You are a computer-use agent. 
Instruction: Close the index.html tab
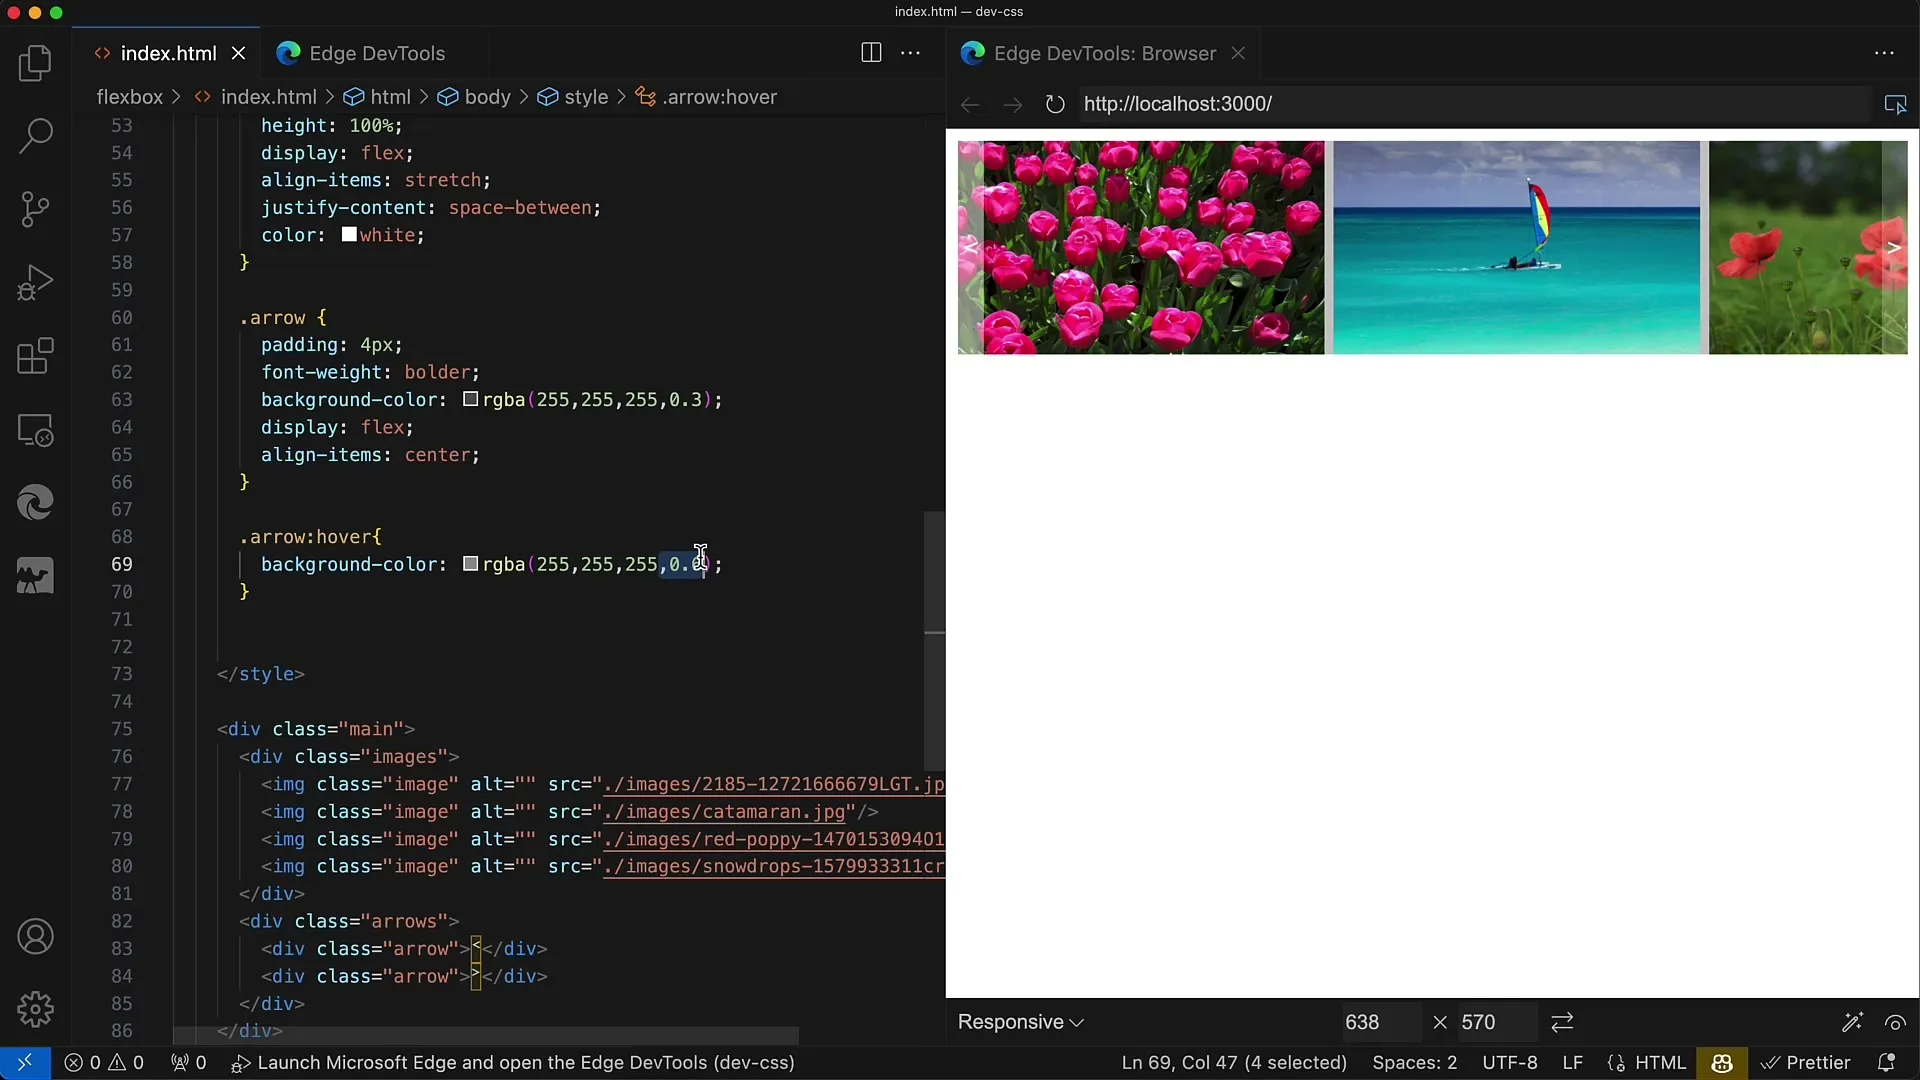point(239,53)
